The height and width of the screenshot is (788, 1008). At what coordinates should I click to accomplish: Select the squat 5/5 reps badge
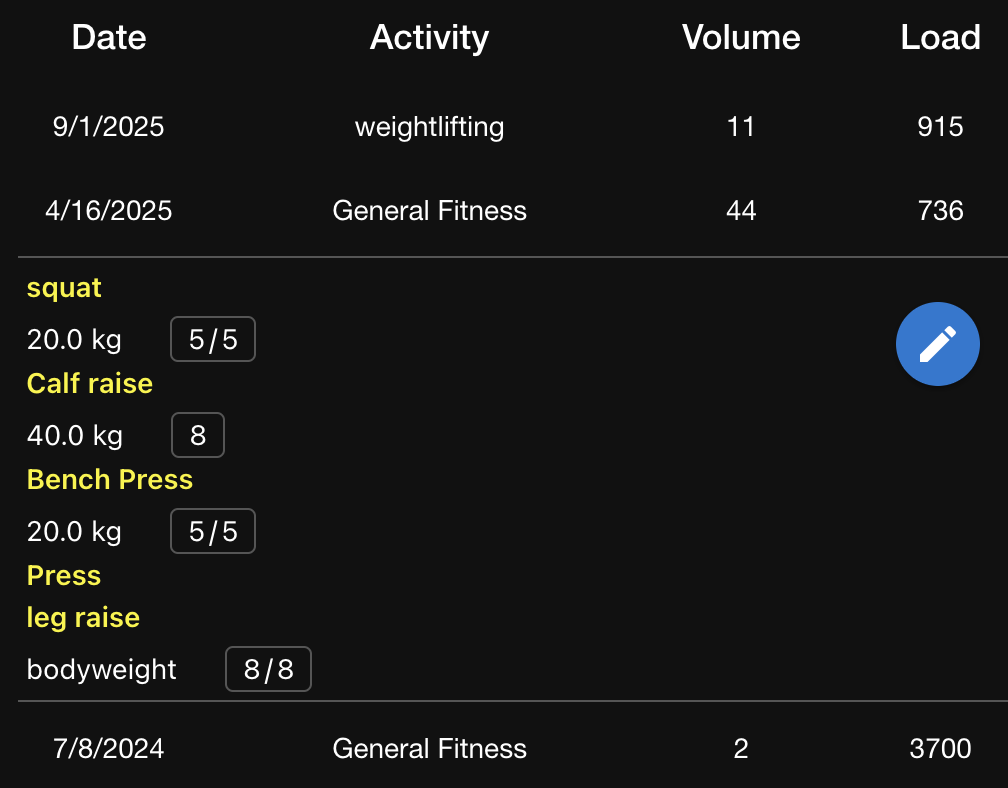(213, 340)
